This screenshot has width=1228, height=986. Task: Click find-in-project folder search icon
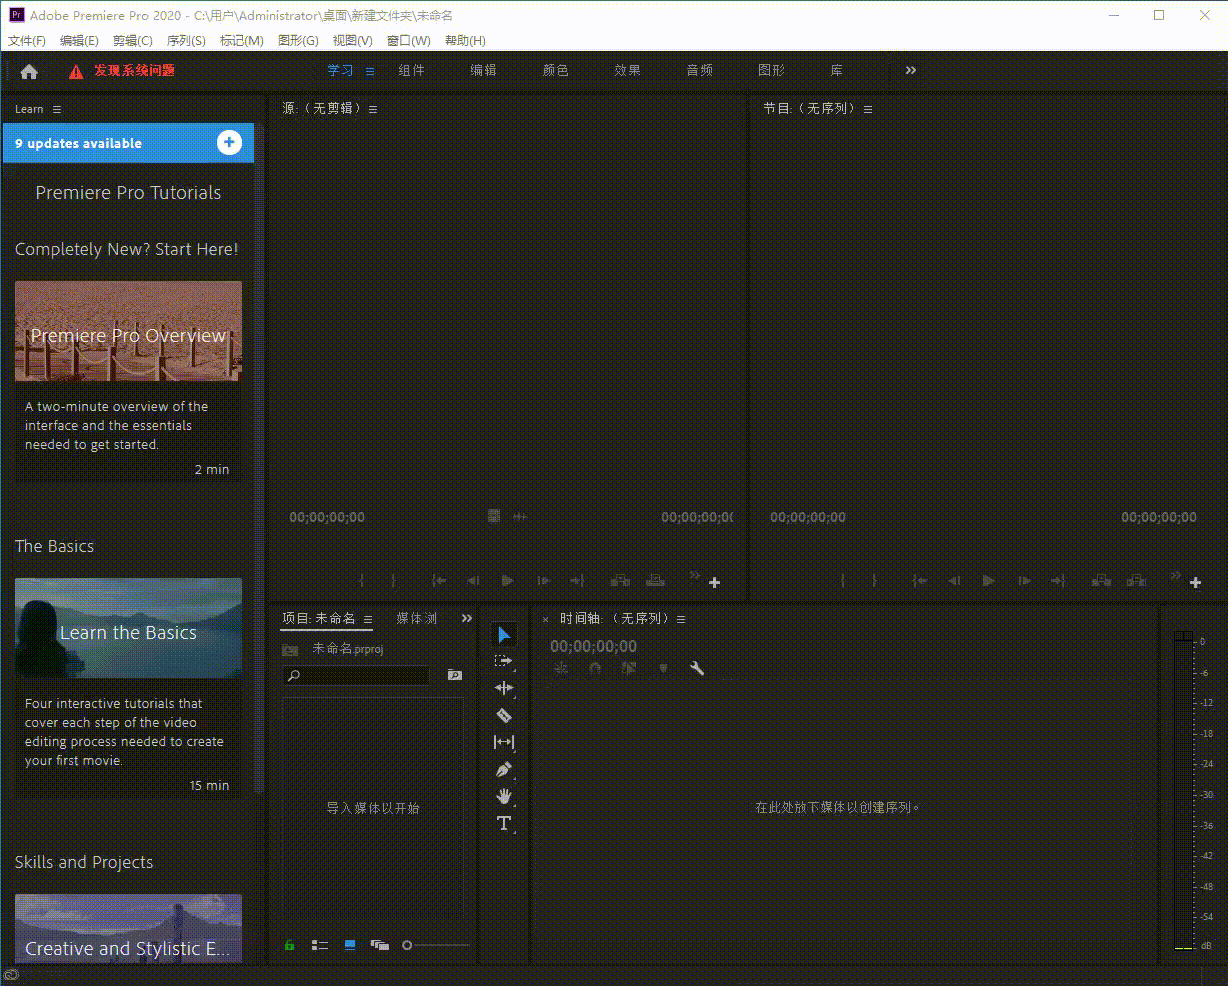455,675
